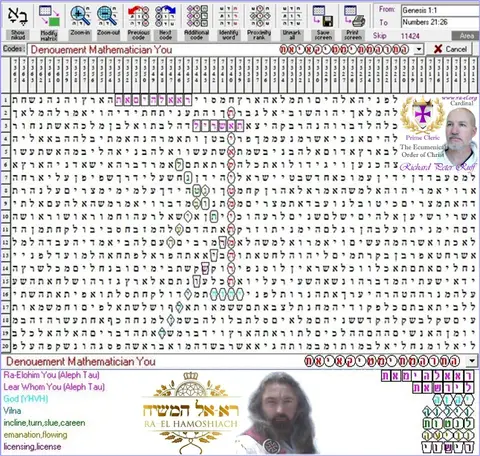The height and width of the screenshot is (456, 480).
Task: Click row number 10 header
Action: point(5,217)
